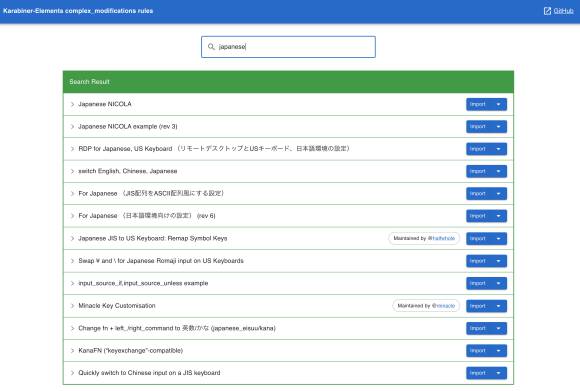Screen dimensions: 580x391
Task: Expand the For Japanese (rev 6) row chevron
Action: 72,216
